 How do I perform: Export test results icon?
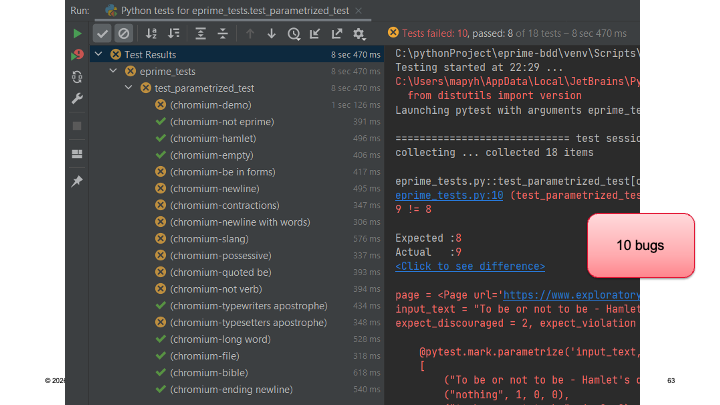tap(337, 34)
